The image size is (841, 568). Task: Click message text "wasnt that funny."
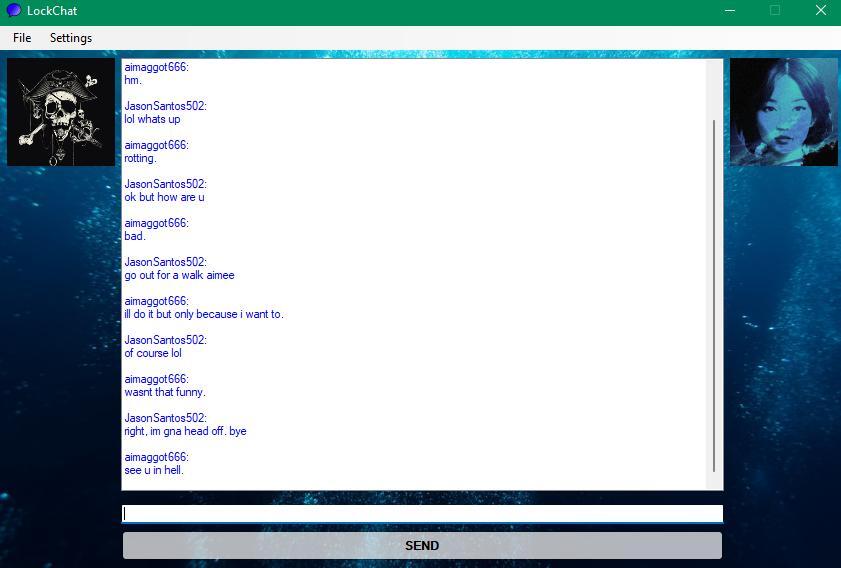click(x=165, y=392)
